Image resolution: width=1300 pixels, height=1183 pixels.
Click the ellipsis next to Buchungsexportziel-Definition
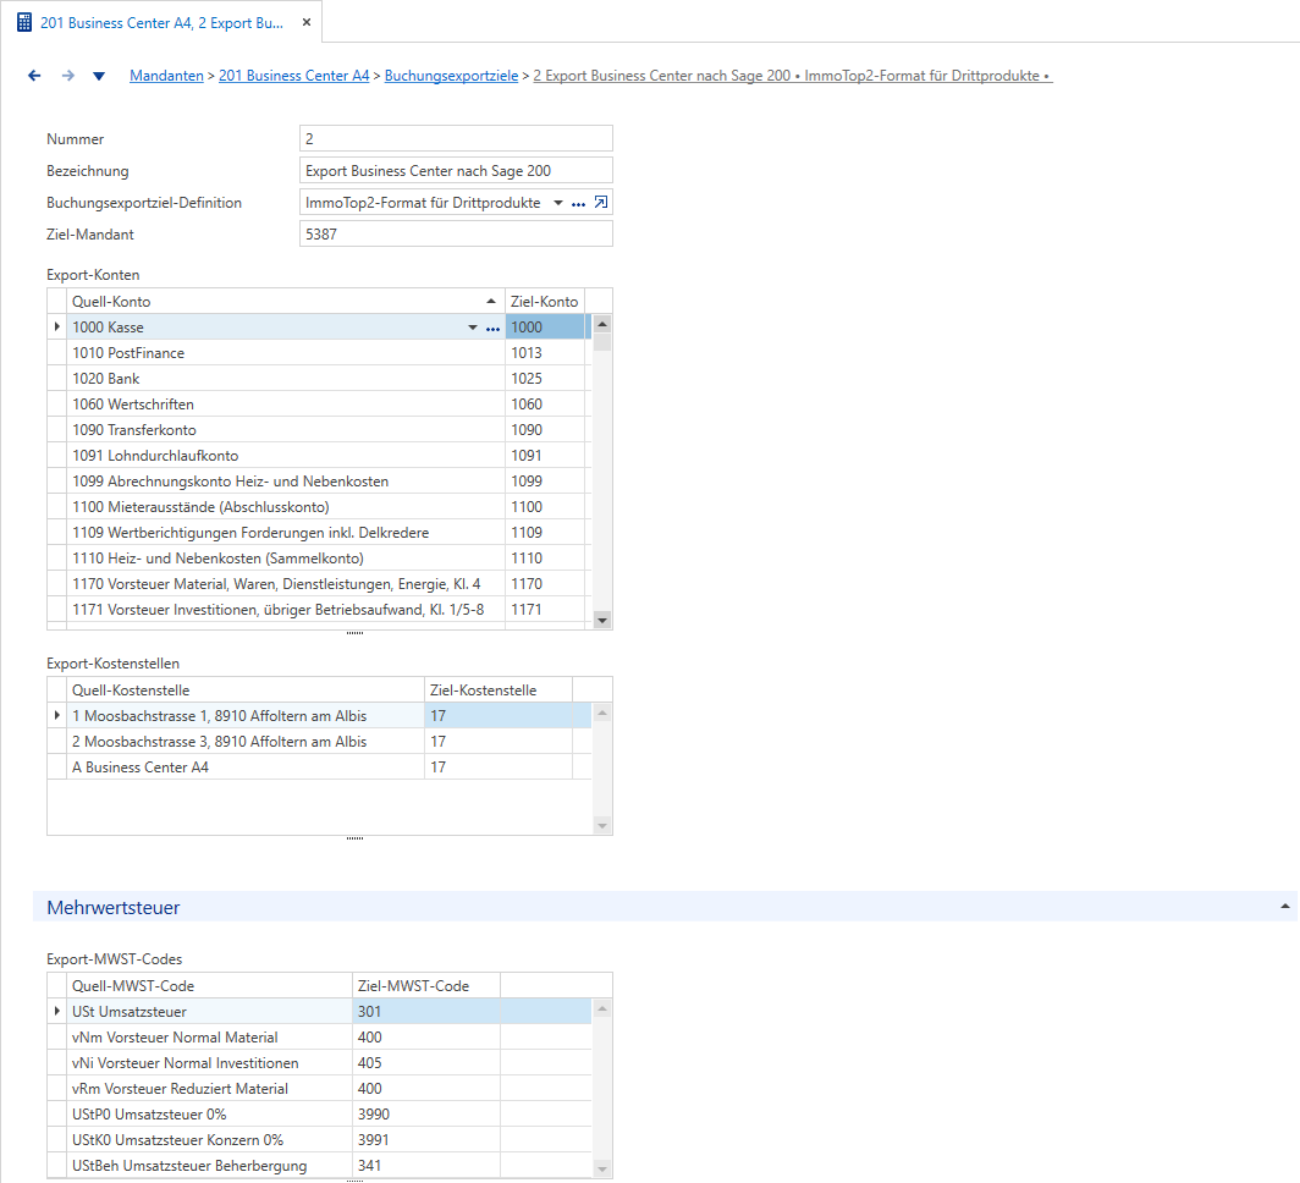578,204
